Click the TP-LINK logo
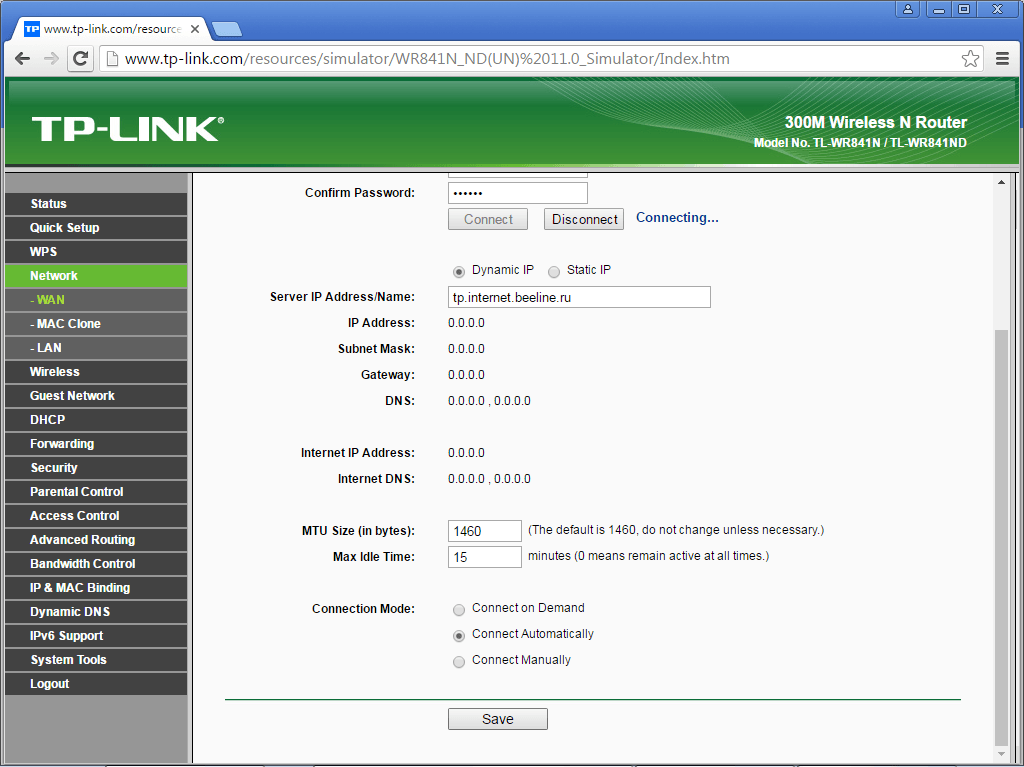Viewport: 1024px width, 767px height. 127,129
